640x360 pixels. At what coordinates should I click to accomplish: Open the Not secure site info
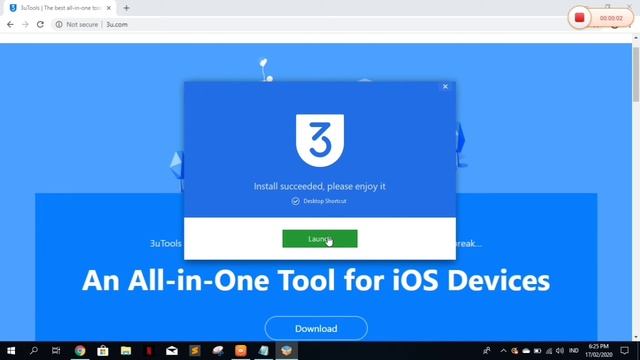coord(77,24)
